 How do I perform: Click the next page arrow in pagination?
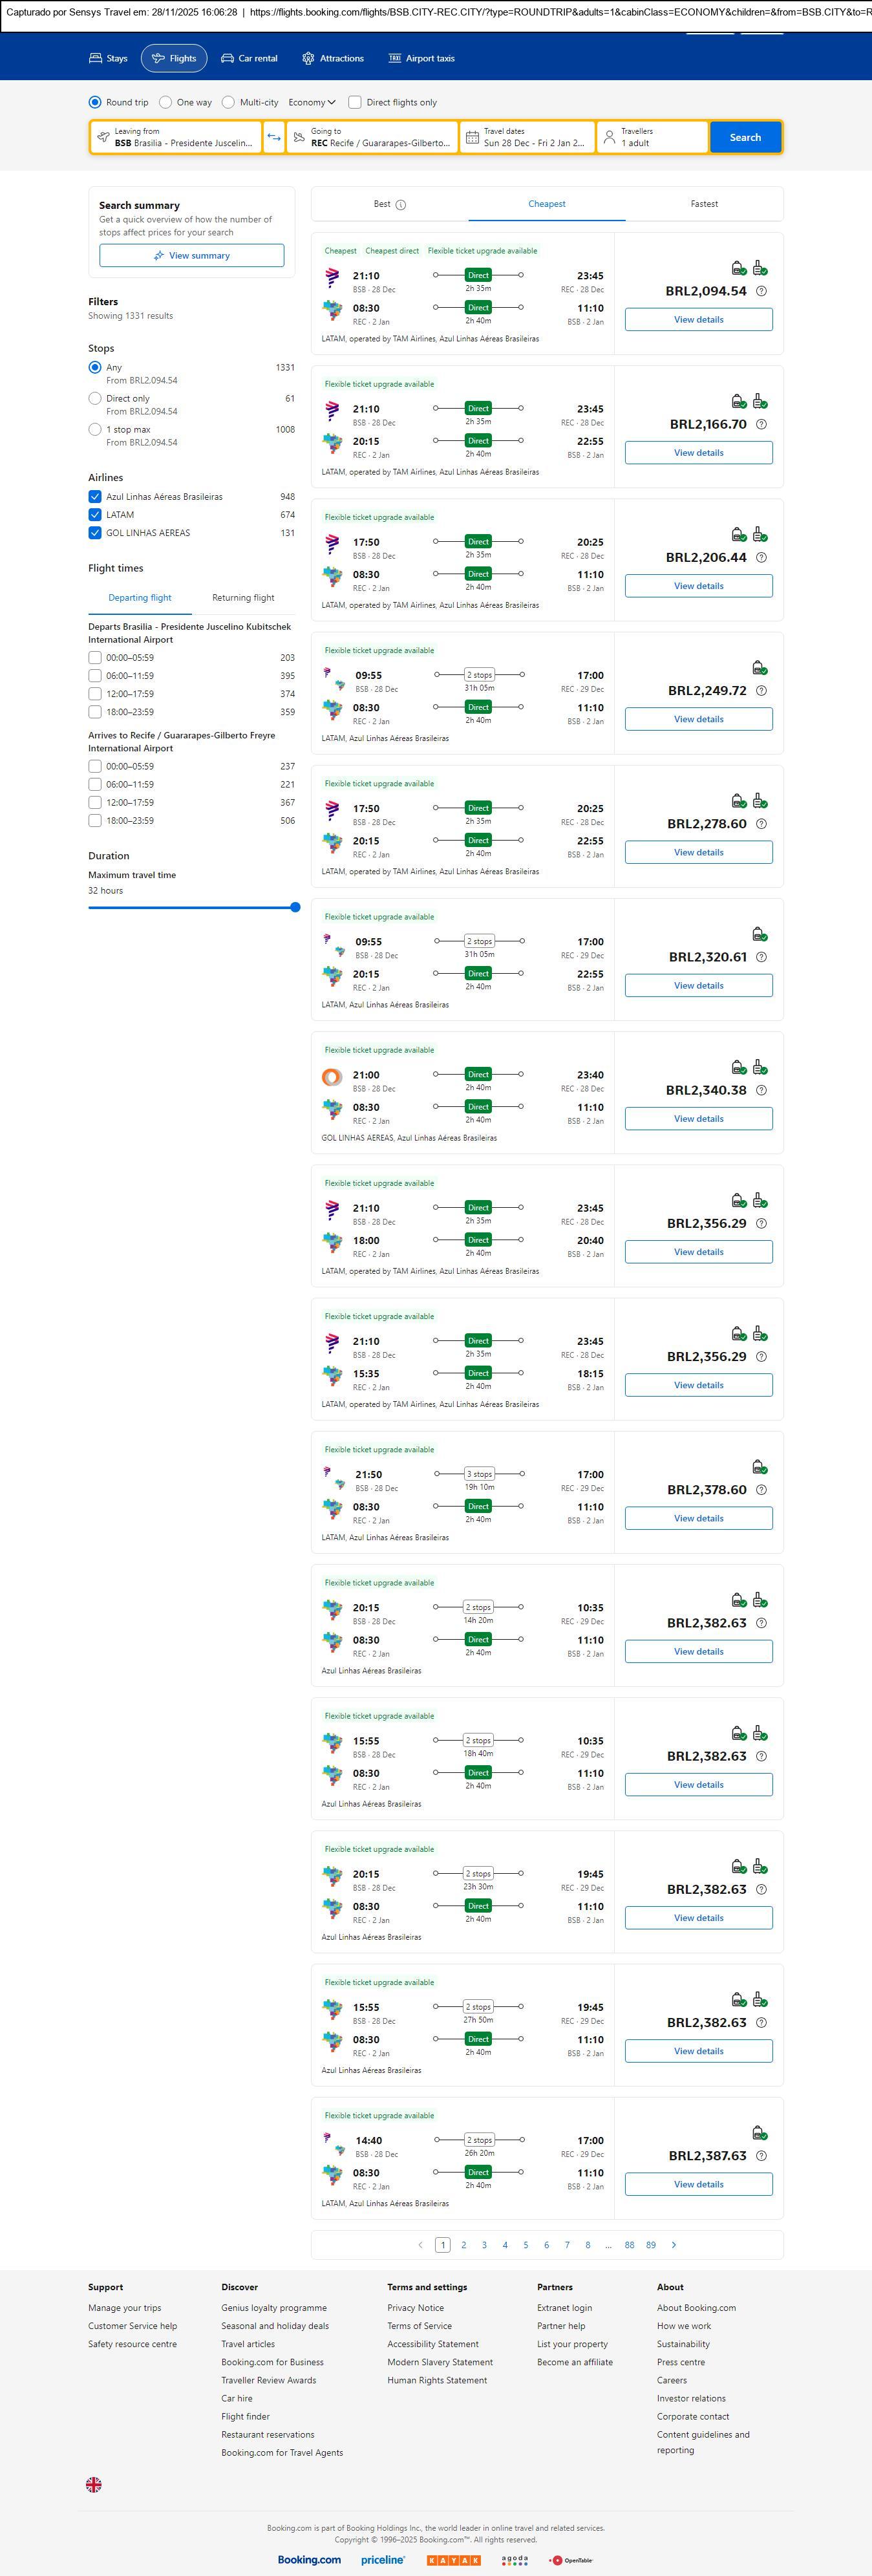[674, 2245]
